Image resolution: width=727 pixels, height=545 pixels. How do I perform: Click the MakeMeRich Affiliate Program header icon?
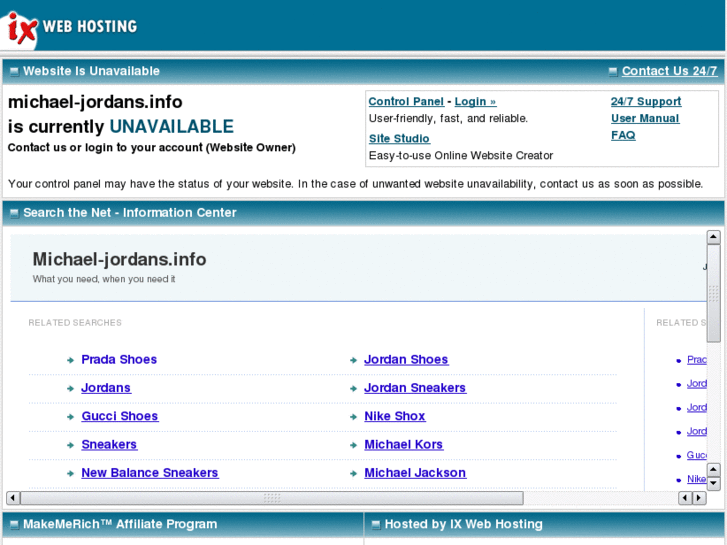pos(14,525)
